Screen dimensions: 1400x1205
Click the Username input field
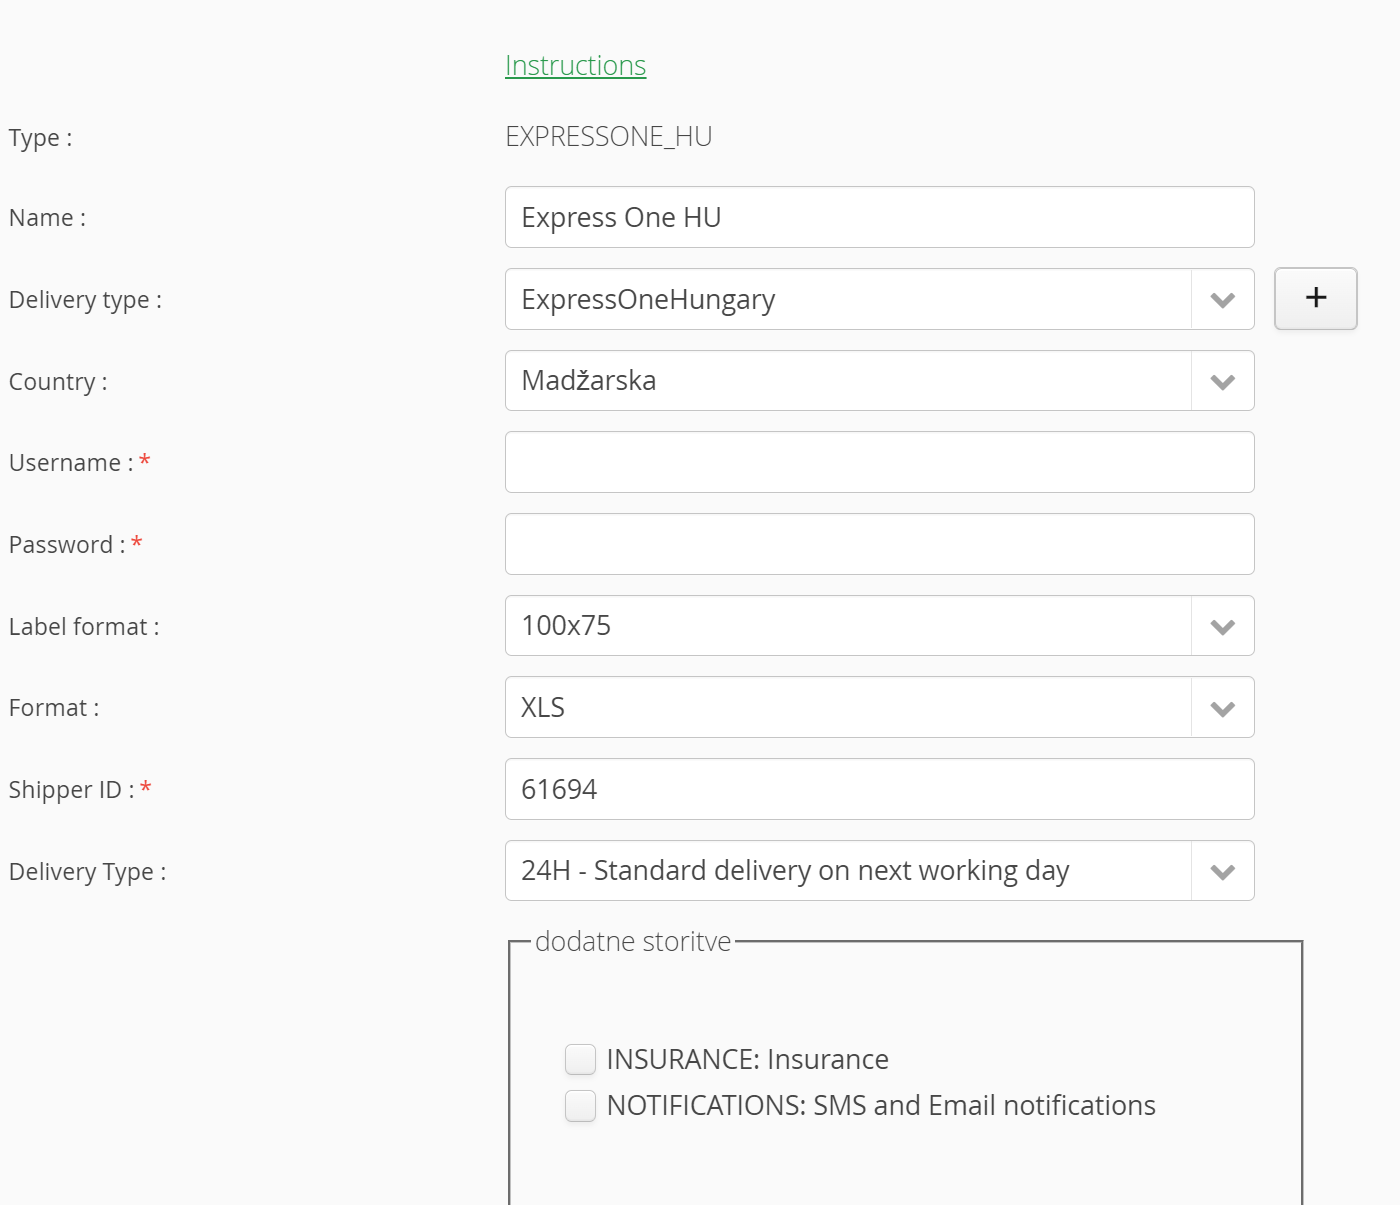tap(879, 462)
